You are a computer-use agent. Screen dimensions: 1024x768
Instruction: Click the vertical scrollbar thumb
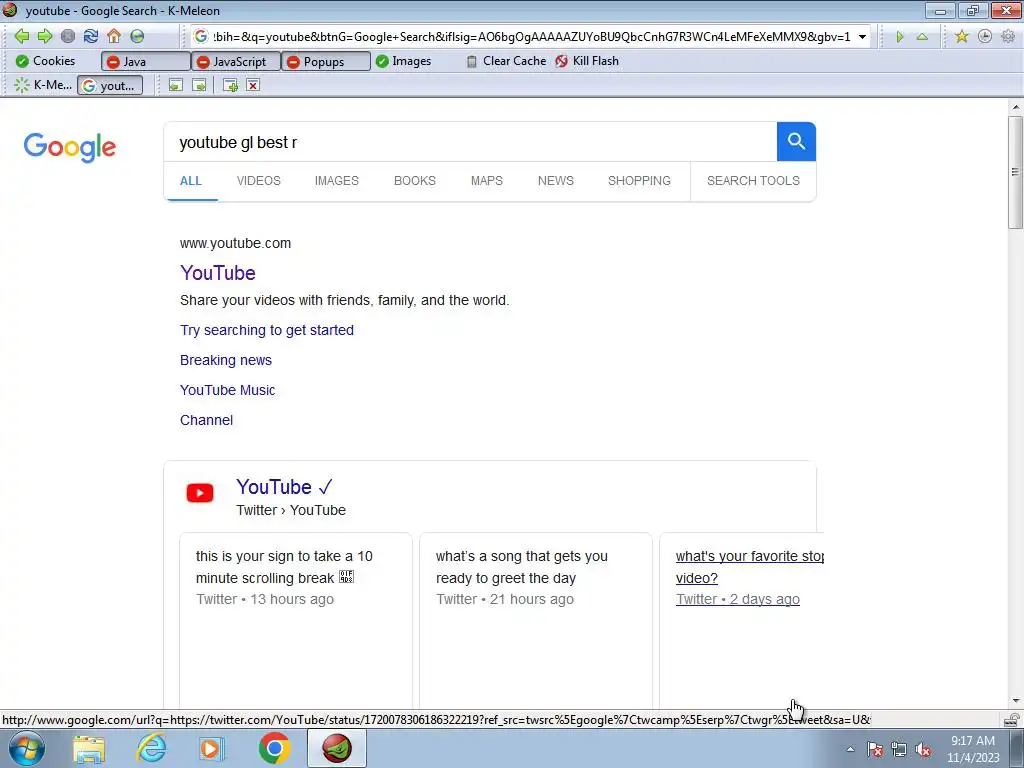[x=1016, y=172]
